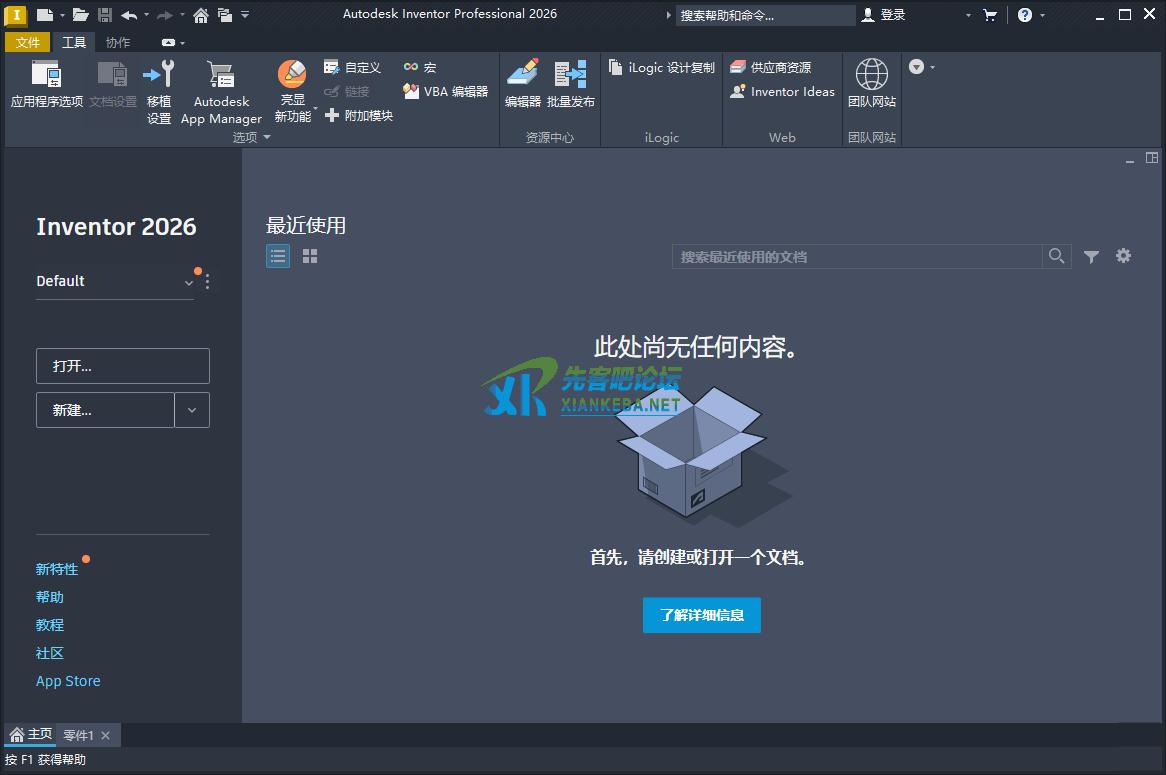
Task: Open the VBA 编辑器 editor
Action: pyautogui.click(x=445, y=91)
